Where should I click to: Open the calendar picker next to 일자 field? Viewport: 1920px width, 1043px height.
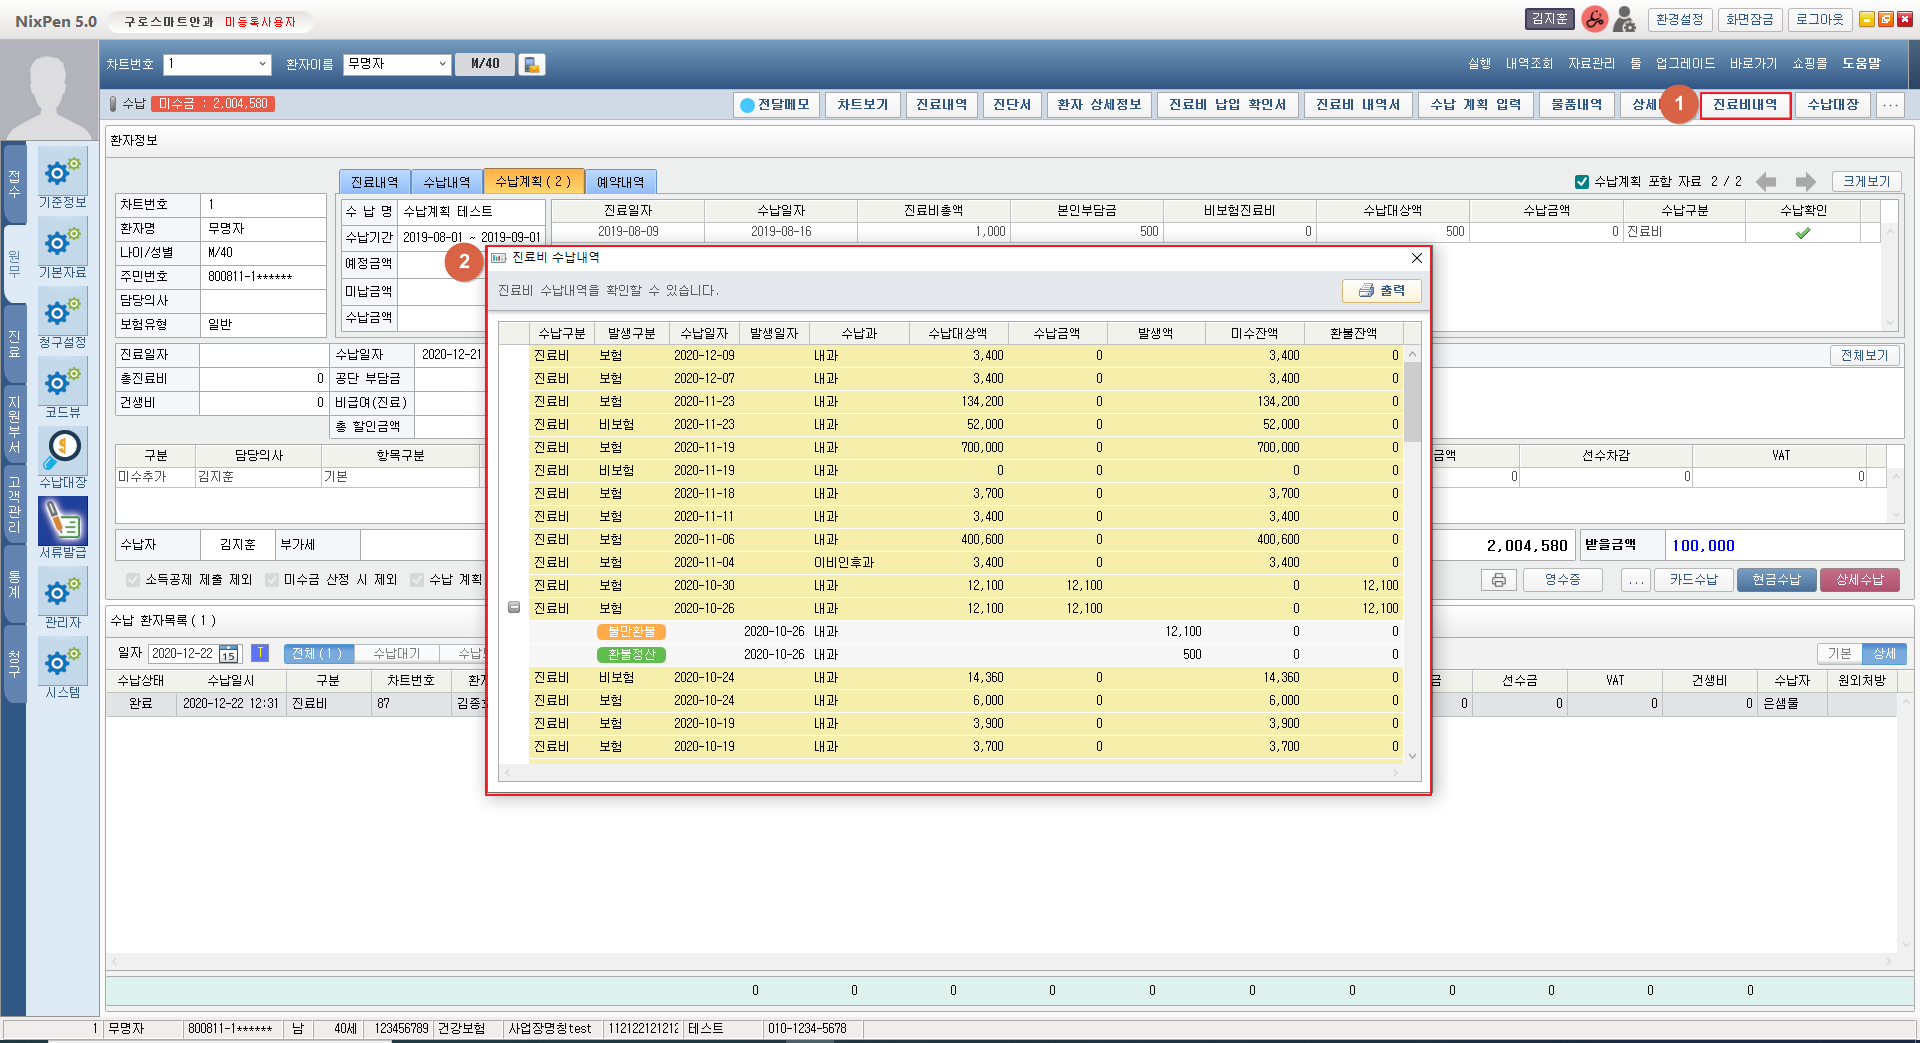[x=229, y=654]
